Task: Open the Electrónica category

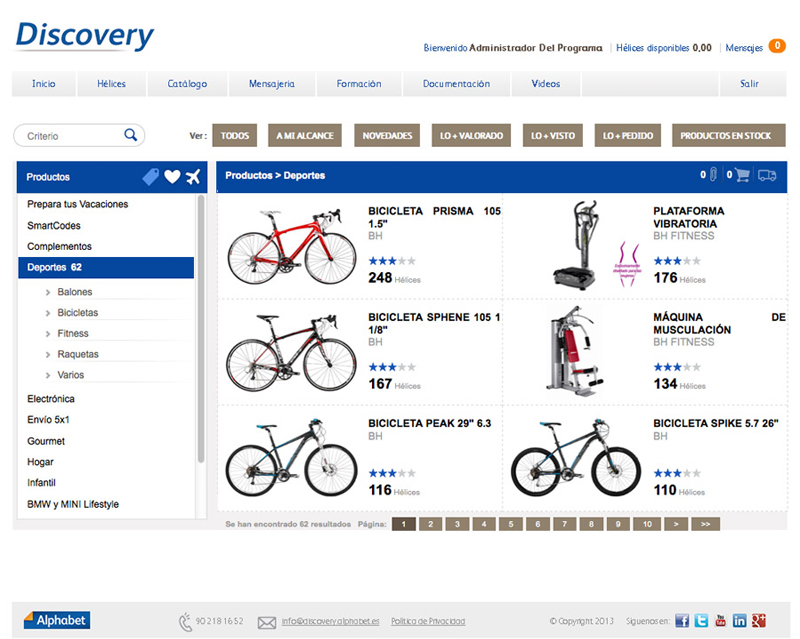Action: tap(51, 399)
